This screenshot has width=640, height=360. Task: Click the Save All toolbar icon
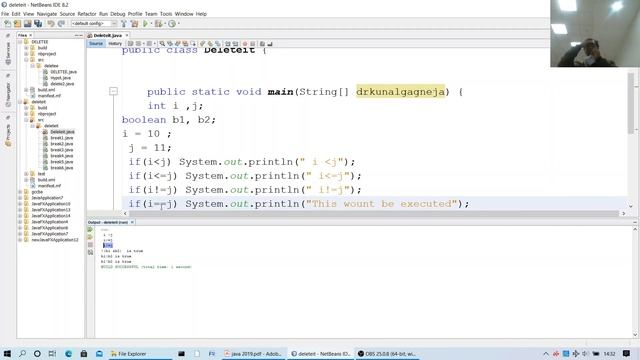coord(38,24)
